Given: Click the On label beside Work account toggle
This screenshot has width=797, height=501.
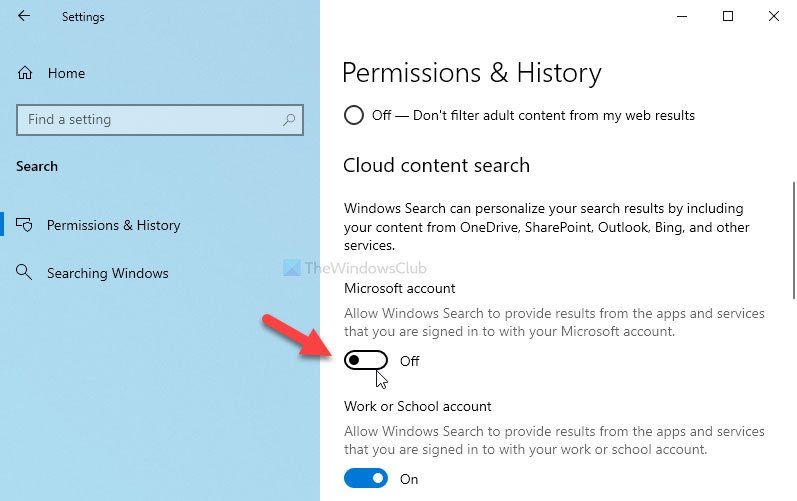Looking at the screenshot, I should [409, 479].
